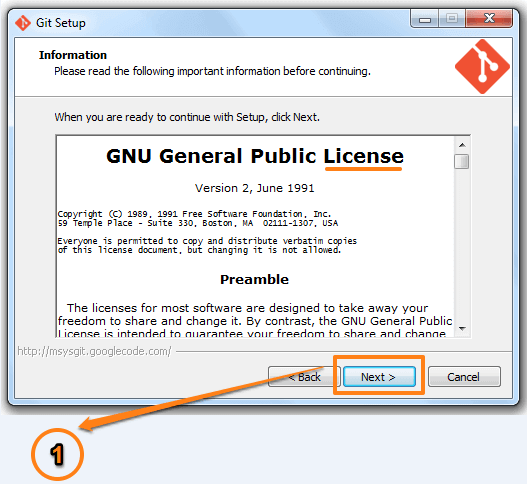Click Next to continue setup

(379, 377)
